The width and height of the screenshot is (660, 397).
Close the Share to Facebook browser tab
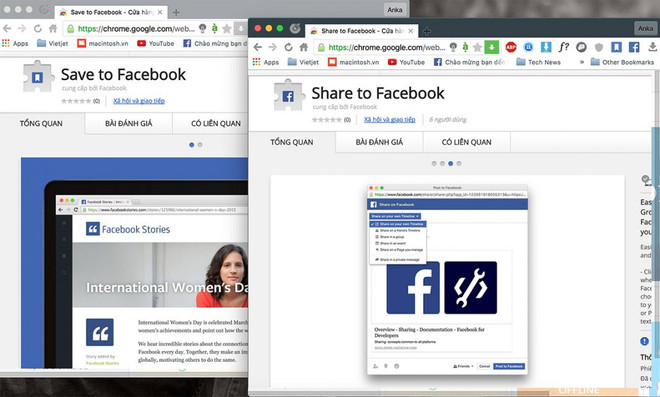[x=411, y=31]
